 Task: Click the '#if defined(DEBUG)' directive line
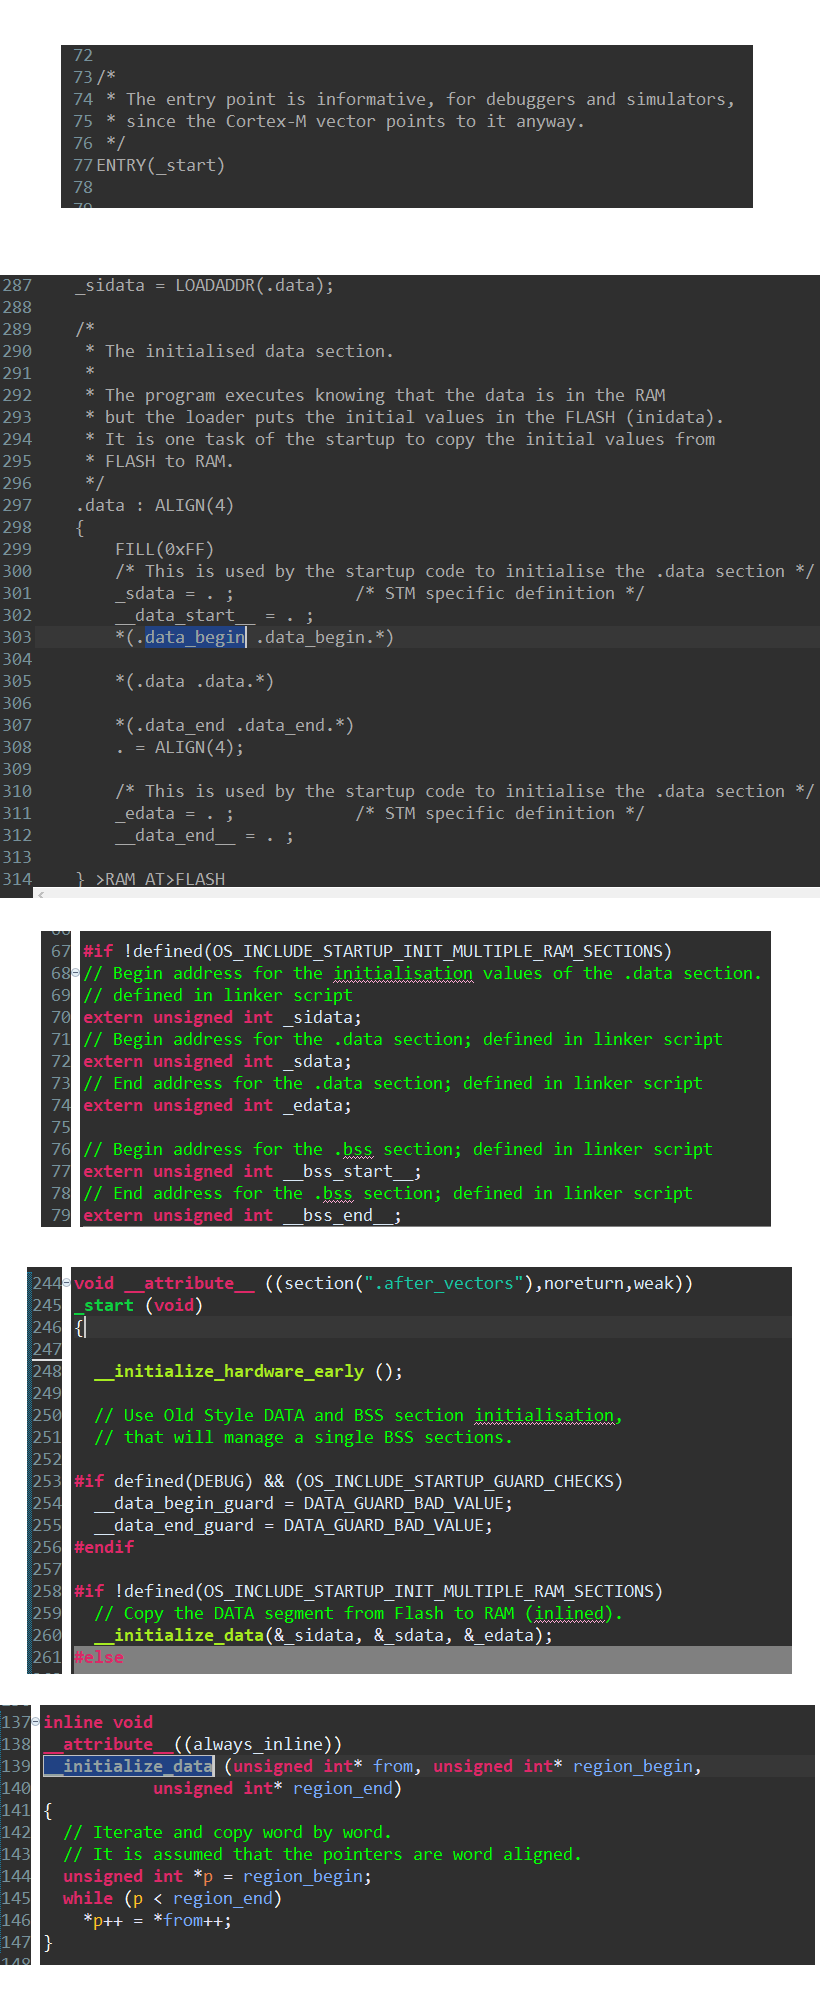(349, 1481)
